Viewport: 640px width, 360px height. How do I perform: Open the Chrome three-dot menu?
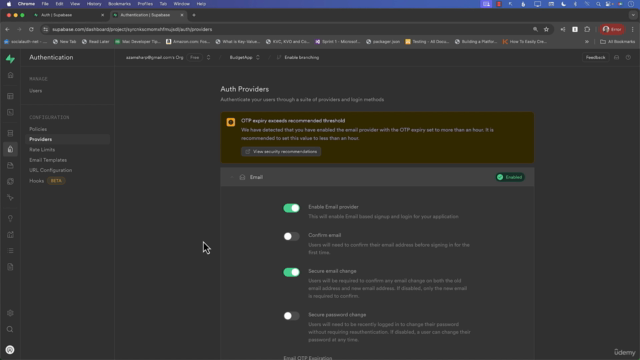[x=633, y=29]
